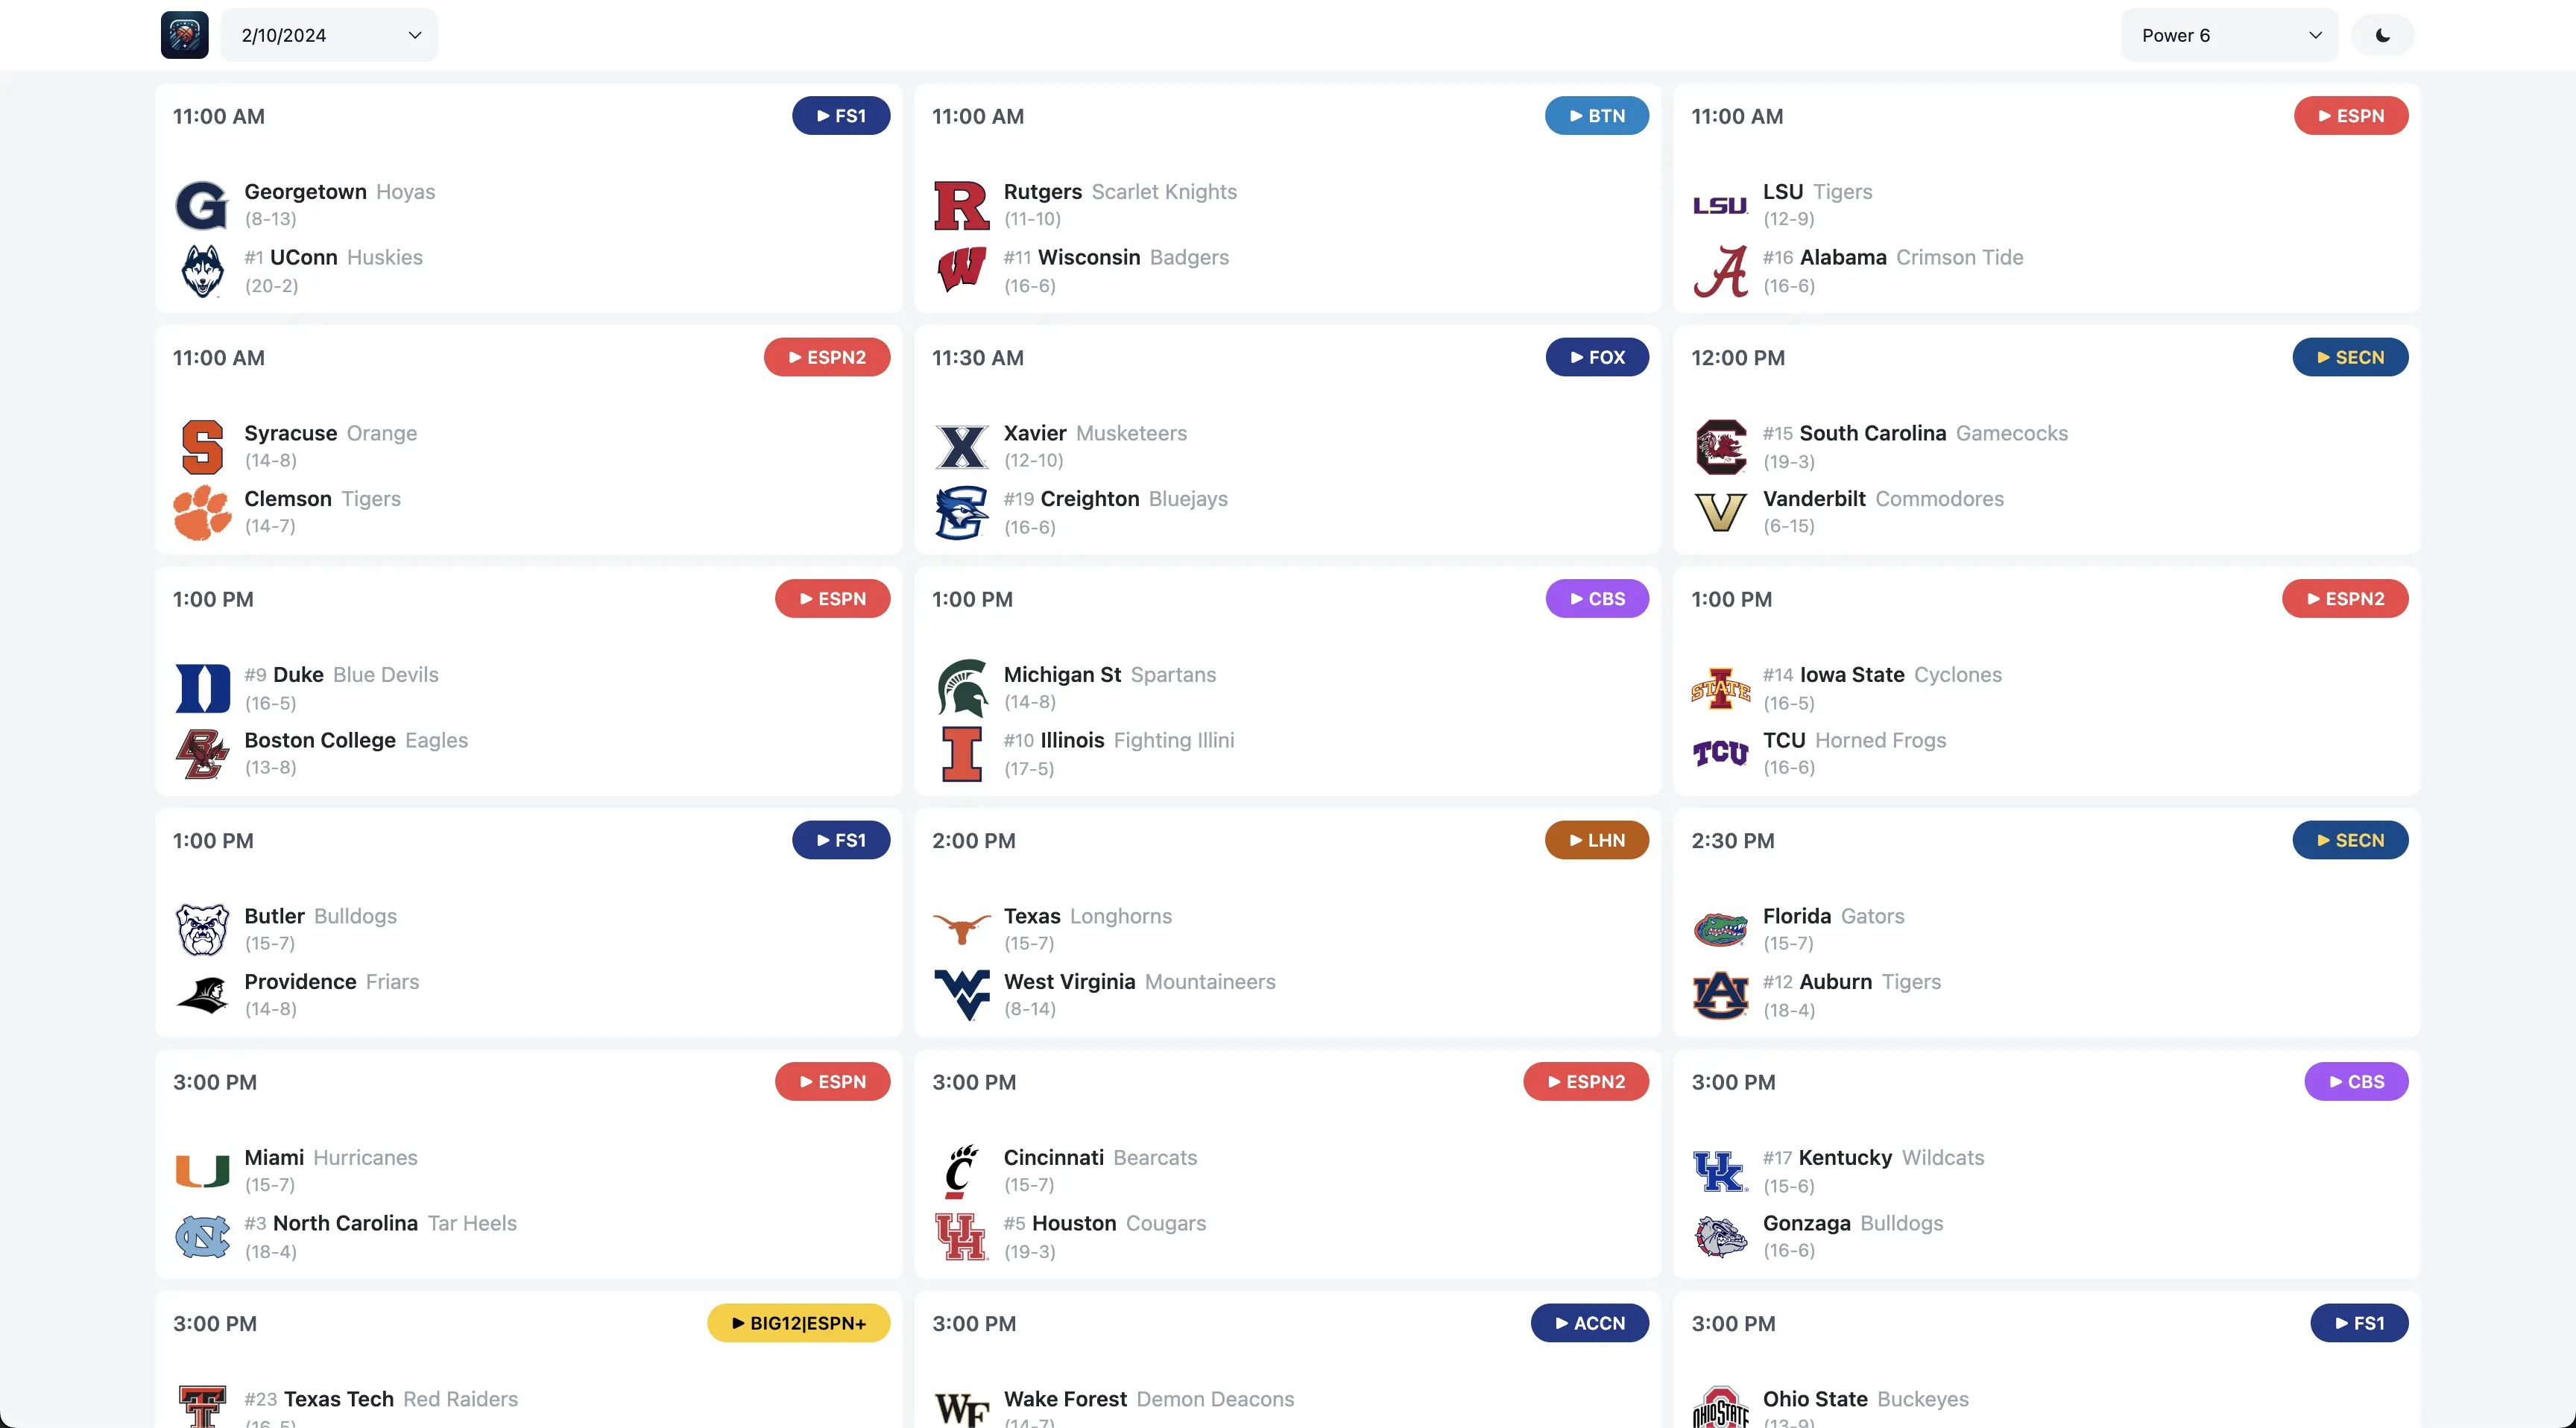Click the Clemson Tigers paw logo
Viewport: 2576px width, 1428px height.
(x=202, y=512)
